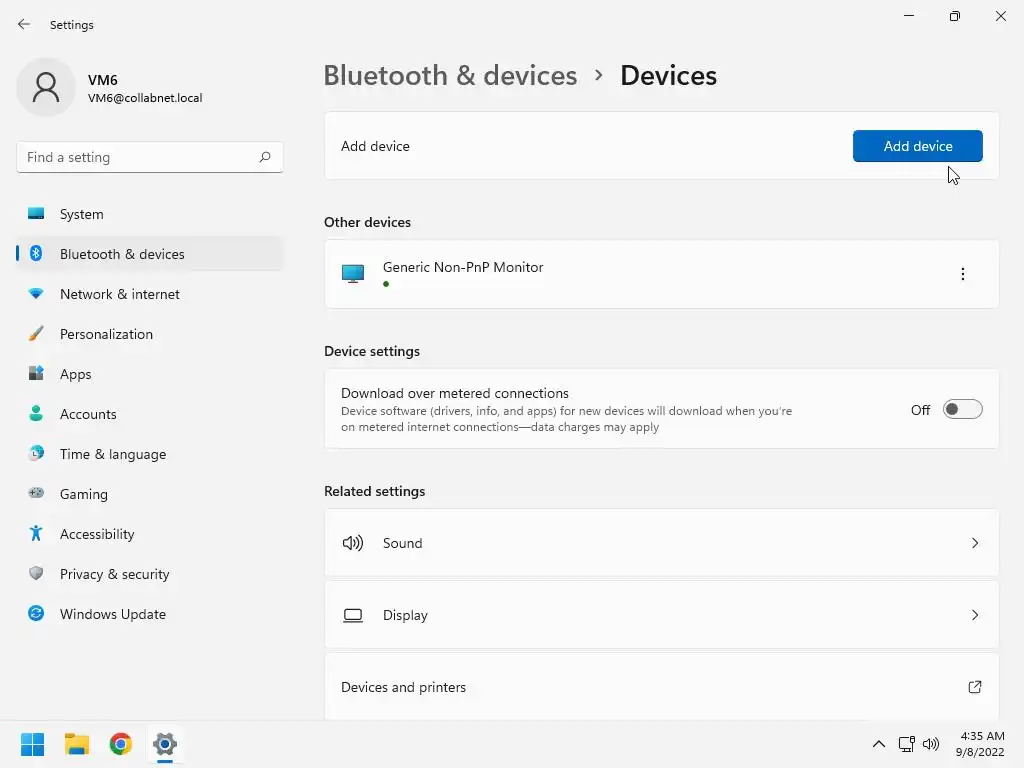The image size is (1024, 768).
Task: Click the Find a setting search box
Action: (x=140, y=157)
